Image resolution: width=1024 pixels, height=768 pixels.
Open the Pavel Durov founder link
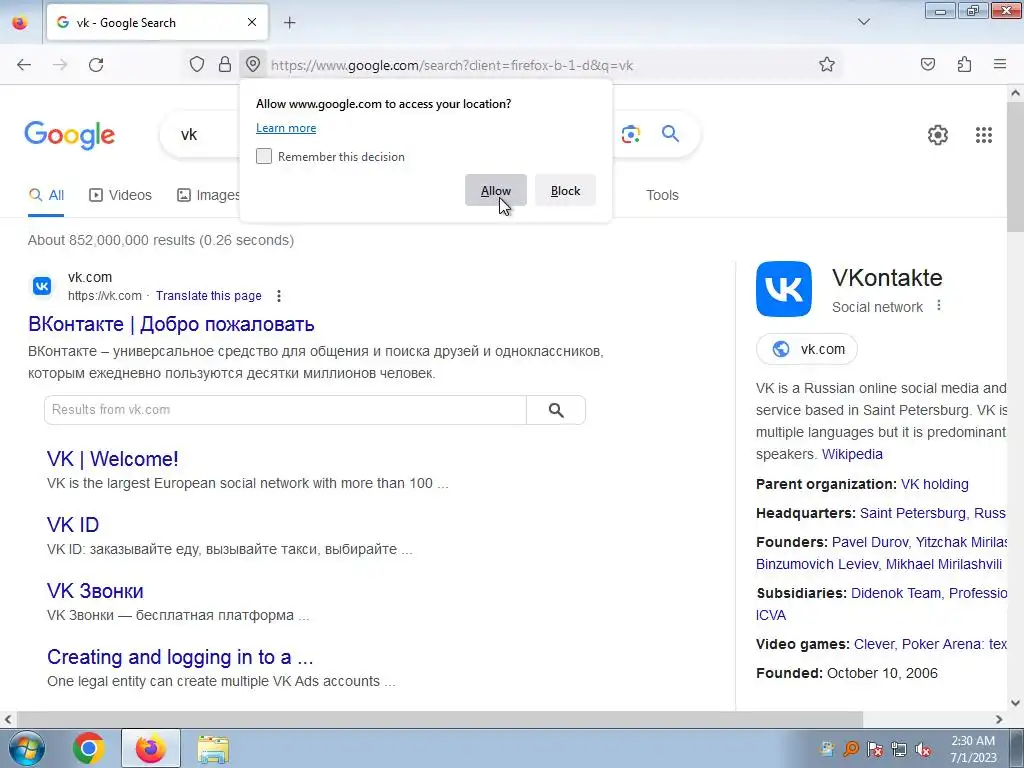point(869,542)
